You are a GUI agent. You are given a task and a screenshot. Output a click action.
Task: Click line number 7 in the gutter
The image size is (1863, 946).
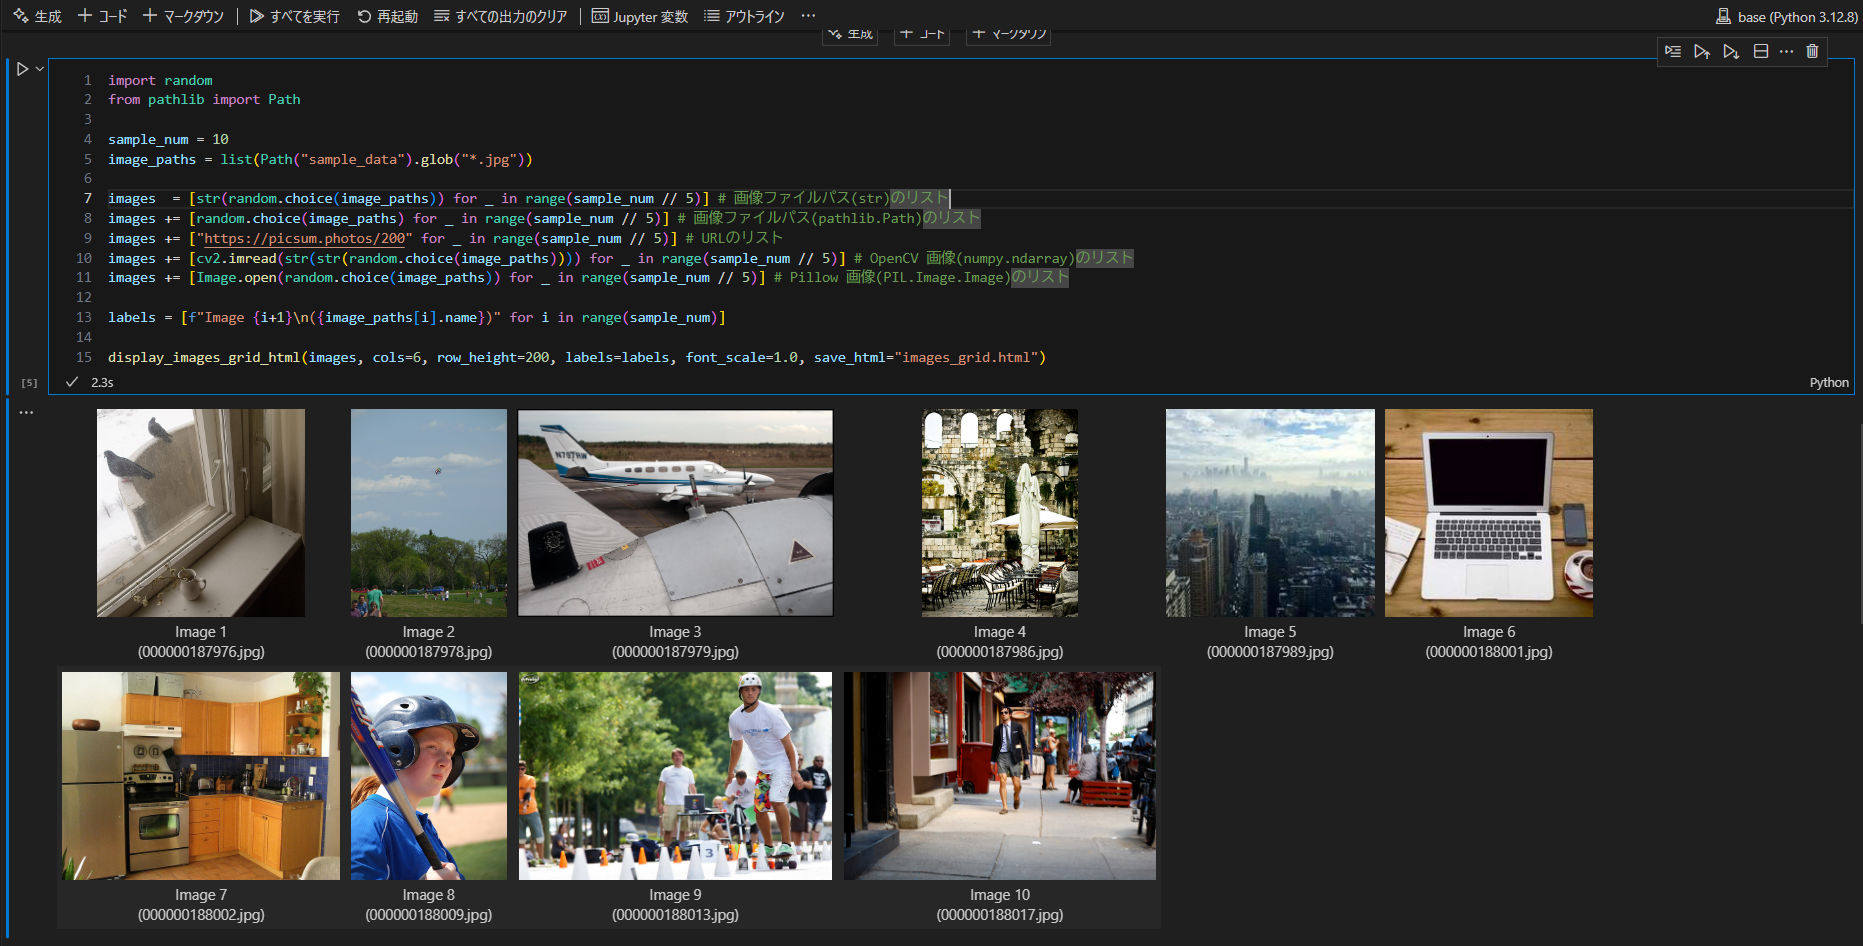click(x=87, y=198)
